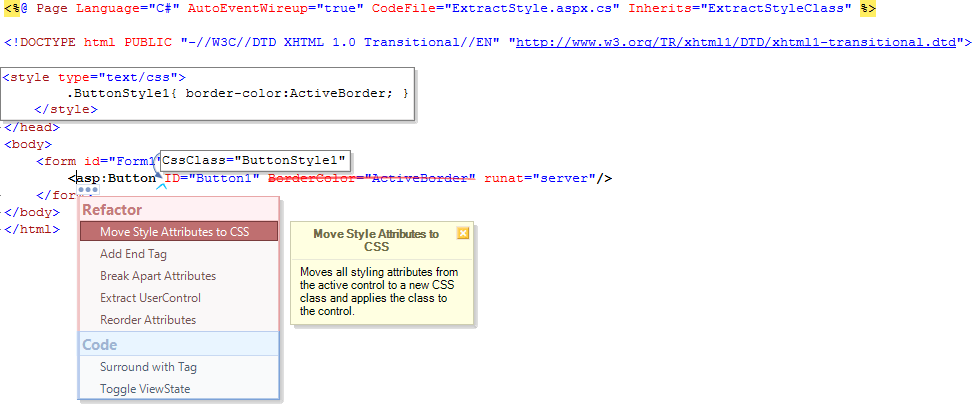Viewport: 976px width, 407px height.
Task: Click the CssClass="ButtonStyle1" preview box
Action: (256, 160)
